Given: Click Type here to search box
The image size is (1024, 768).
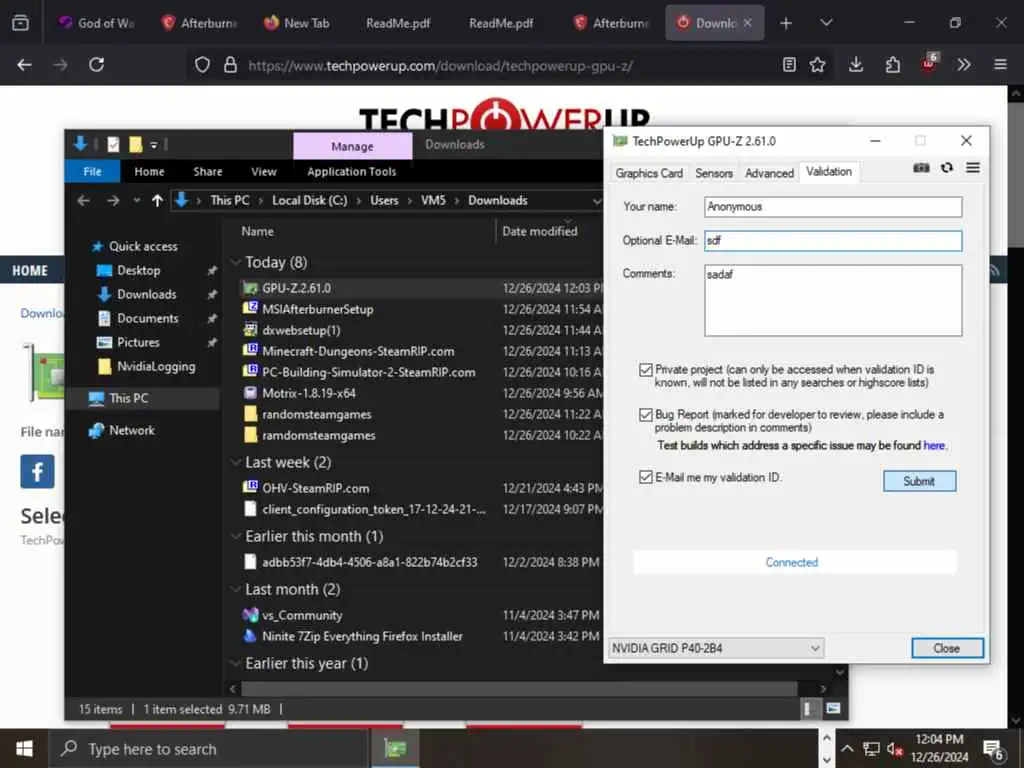Looking at the screenshot, I should (x=209, y=749).
